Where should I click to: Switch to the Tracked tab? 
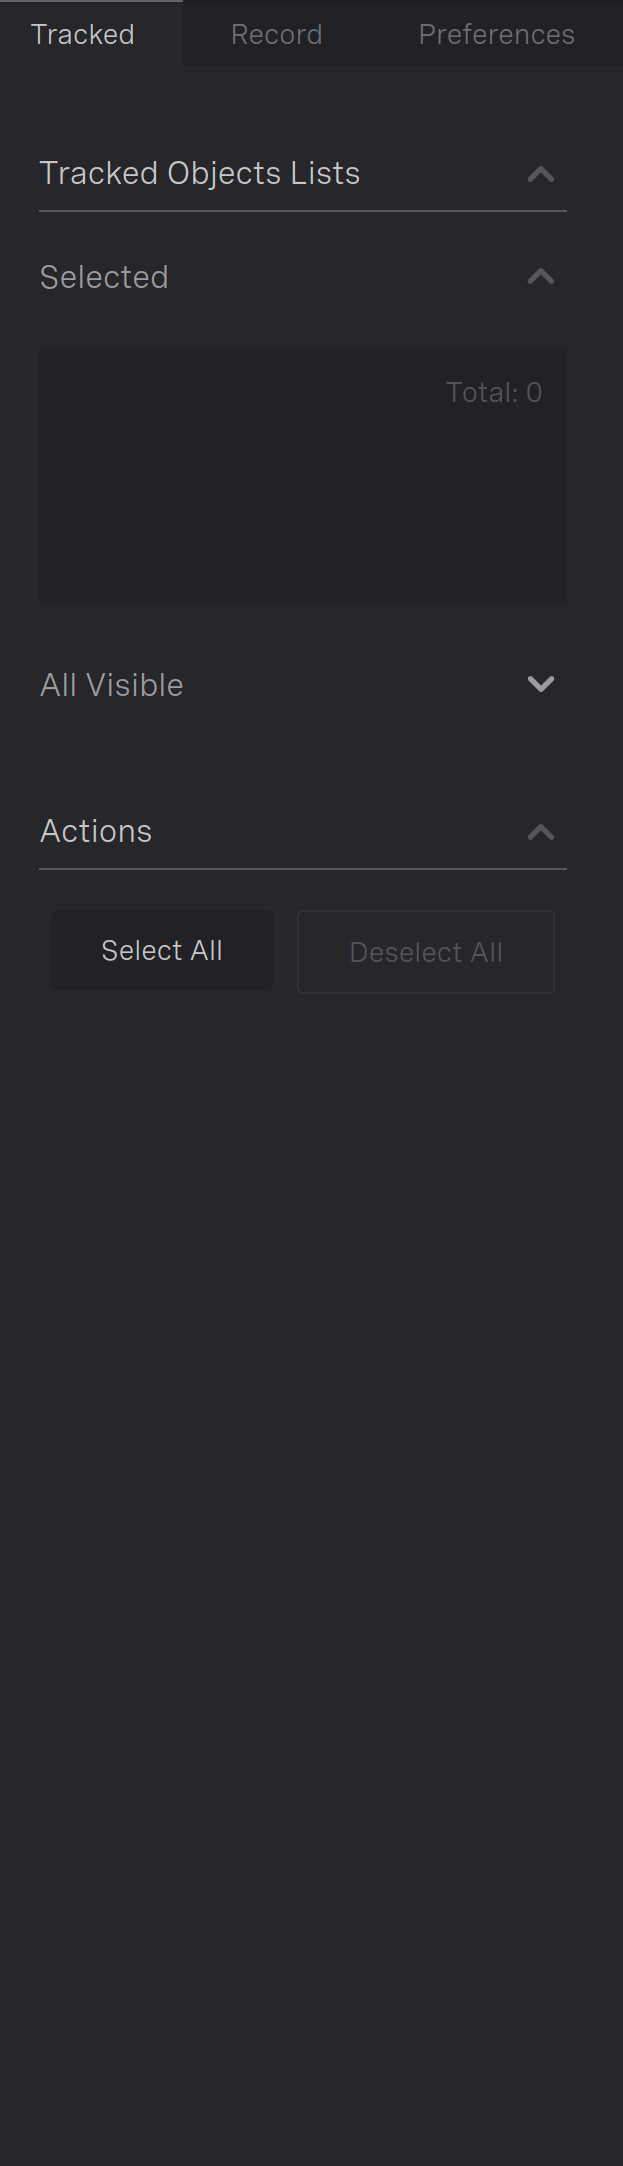click(83, 34)
